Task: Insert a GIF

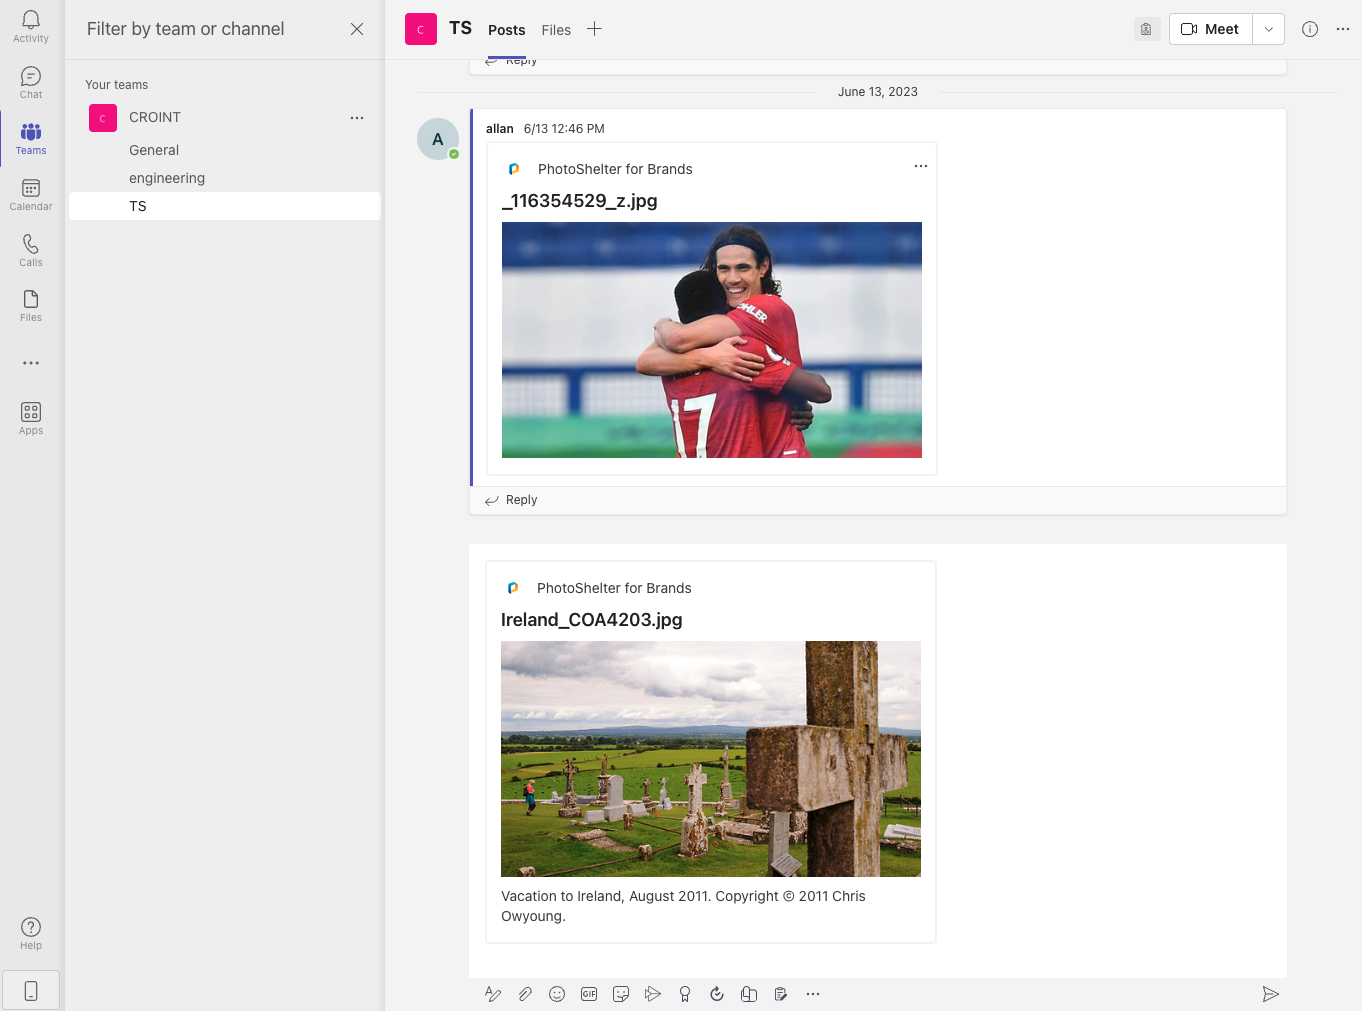Action: (589, 994)
